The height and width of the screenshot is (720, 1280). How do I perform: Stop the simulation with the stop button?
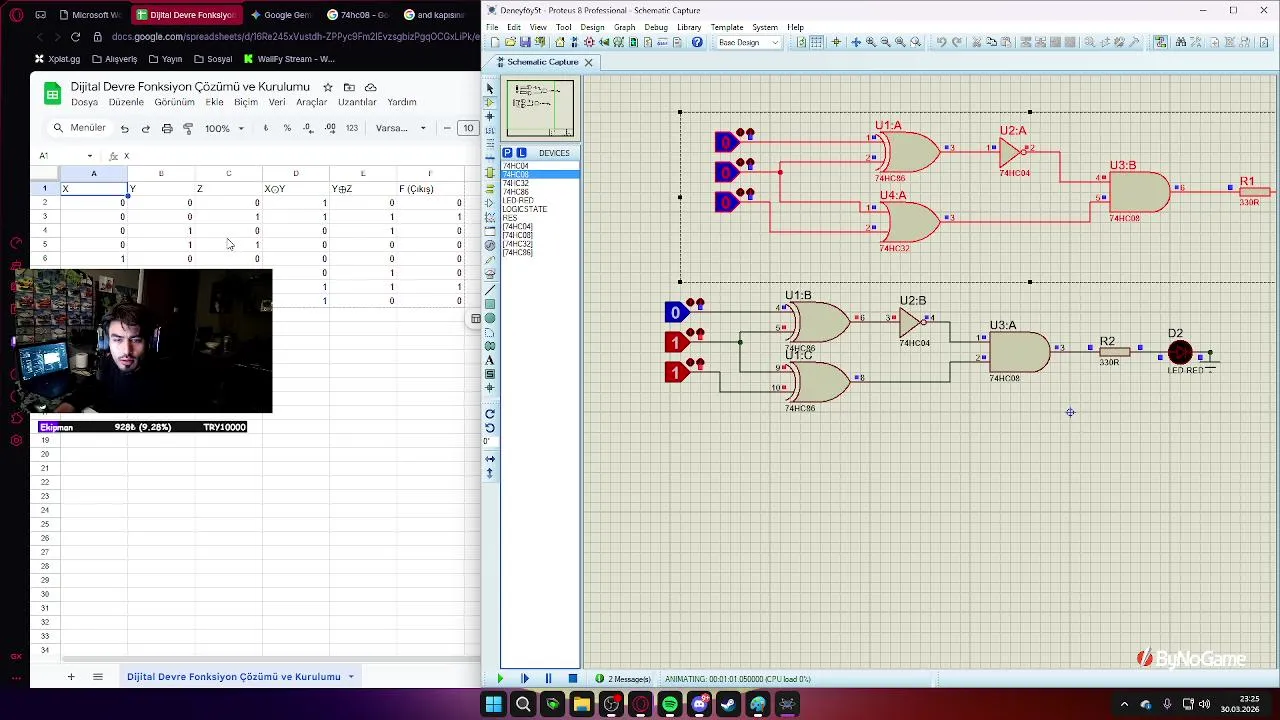pyautogui.click(x=573, y=679)
